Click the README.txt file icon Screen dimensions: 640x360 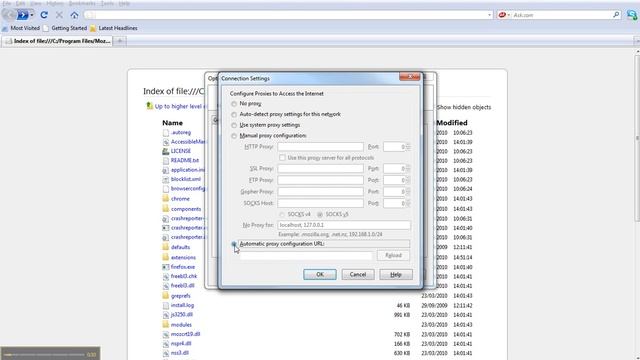click(x=165, y=160)
